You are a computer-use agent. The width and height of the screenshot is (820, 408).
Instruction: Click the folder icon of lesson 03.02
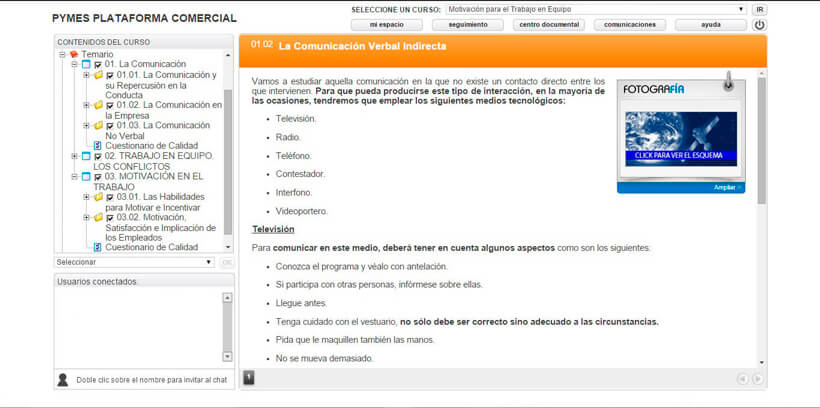pos(98,218)
